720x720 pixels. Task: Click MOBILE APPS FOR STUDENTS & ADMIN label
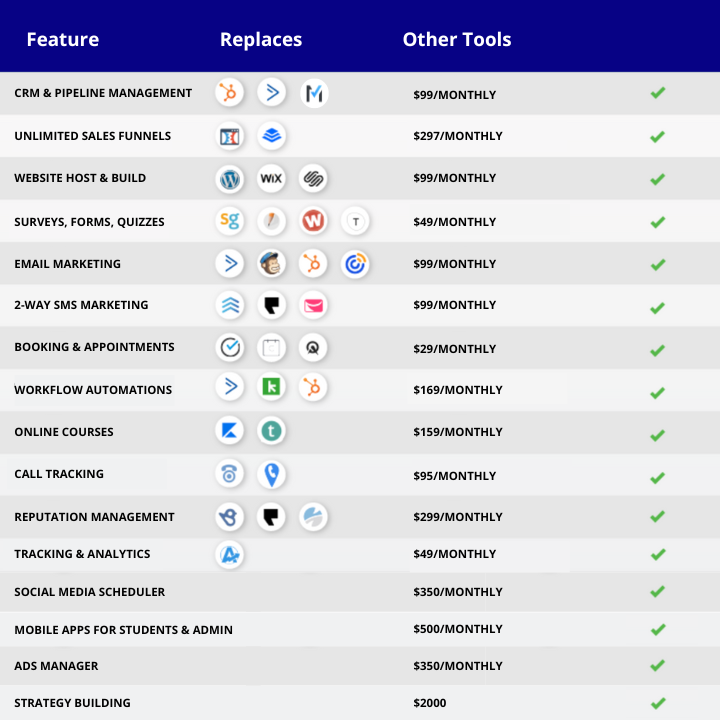124,630
